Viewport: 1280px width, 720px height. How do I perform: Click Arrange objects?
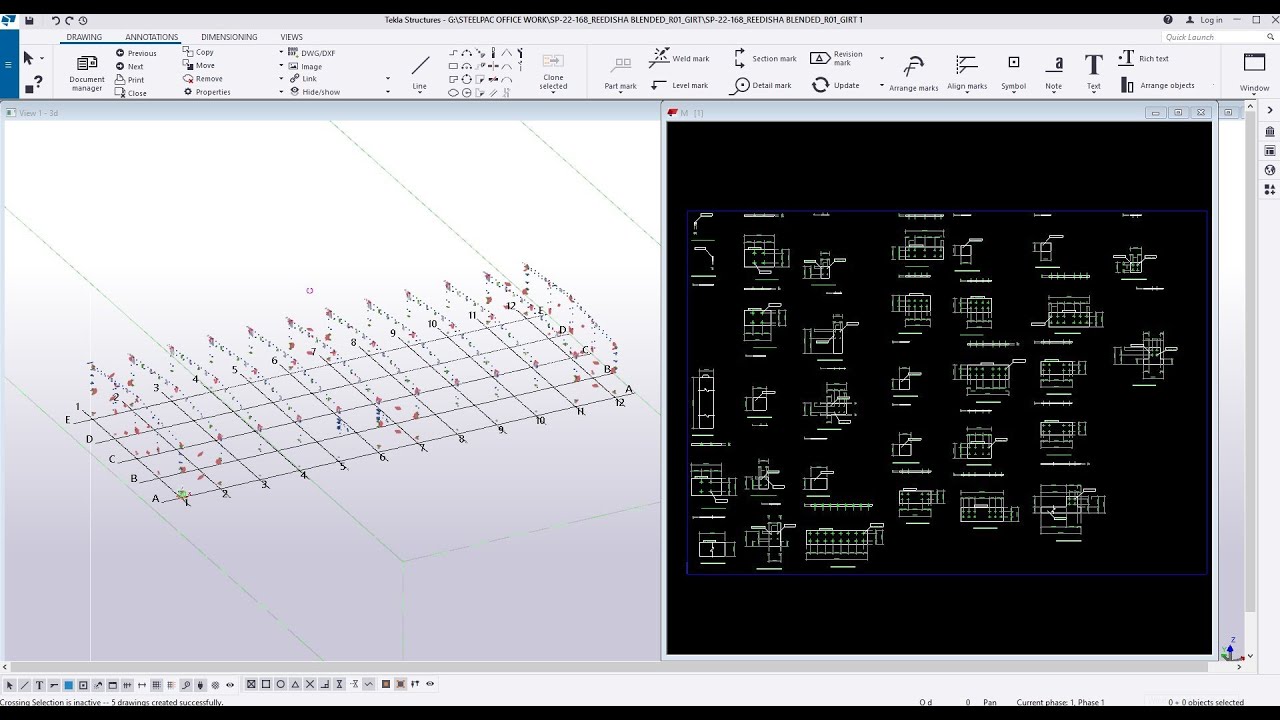pos(1157,85)
